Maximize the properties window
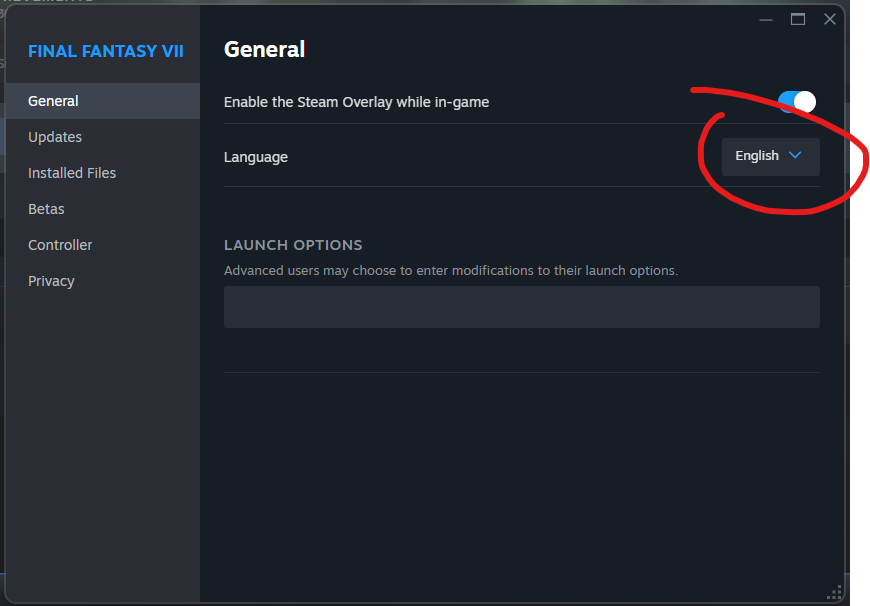The image size is (870, 606). point(798,19)
